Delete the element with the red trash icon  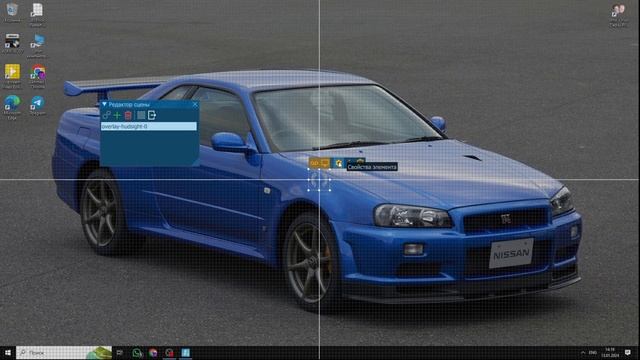128,115
